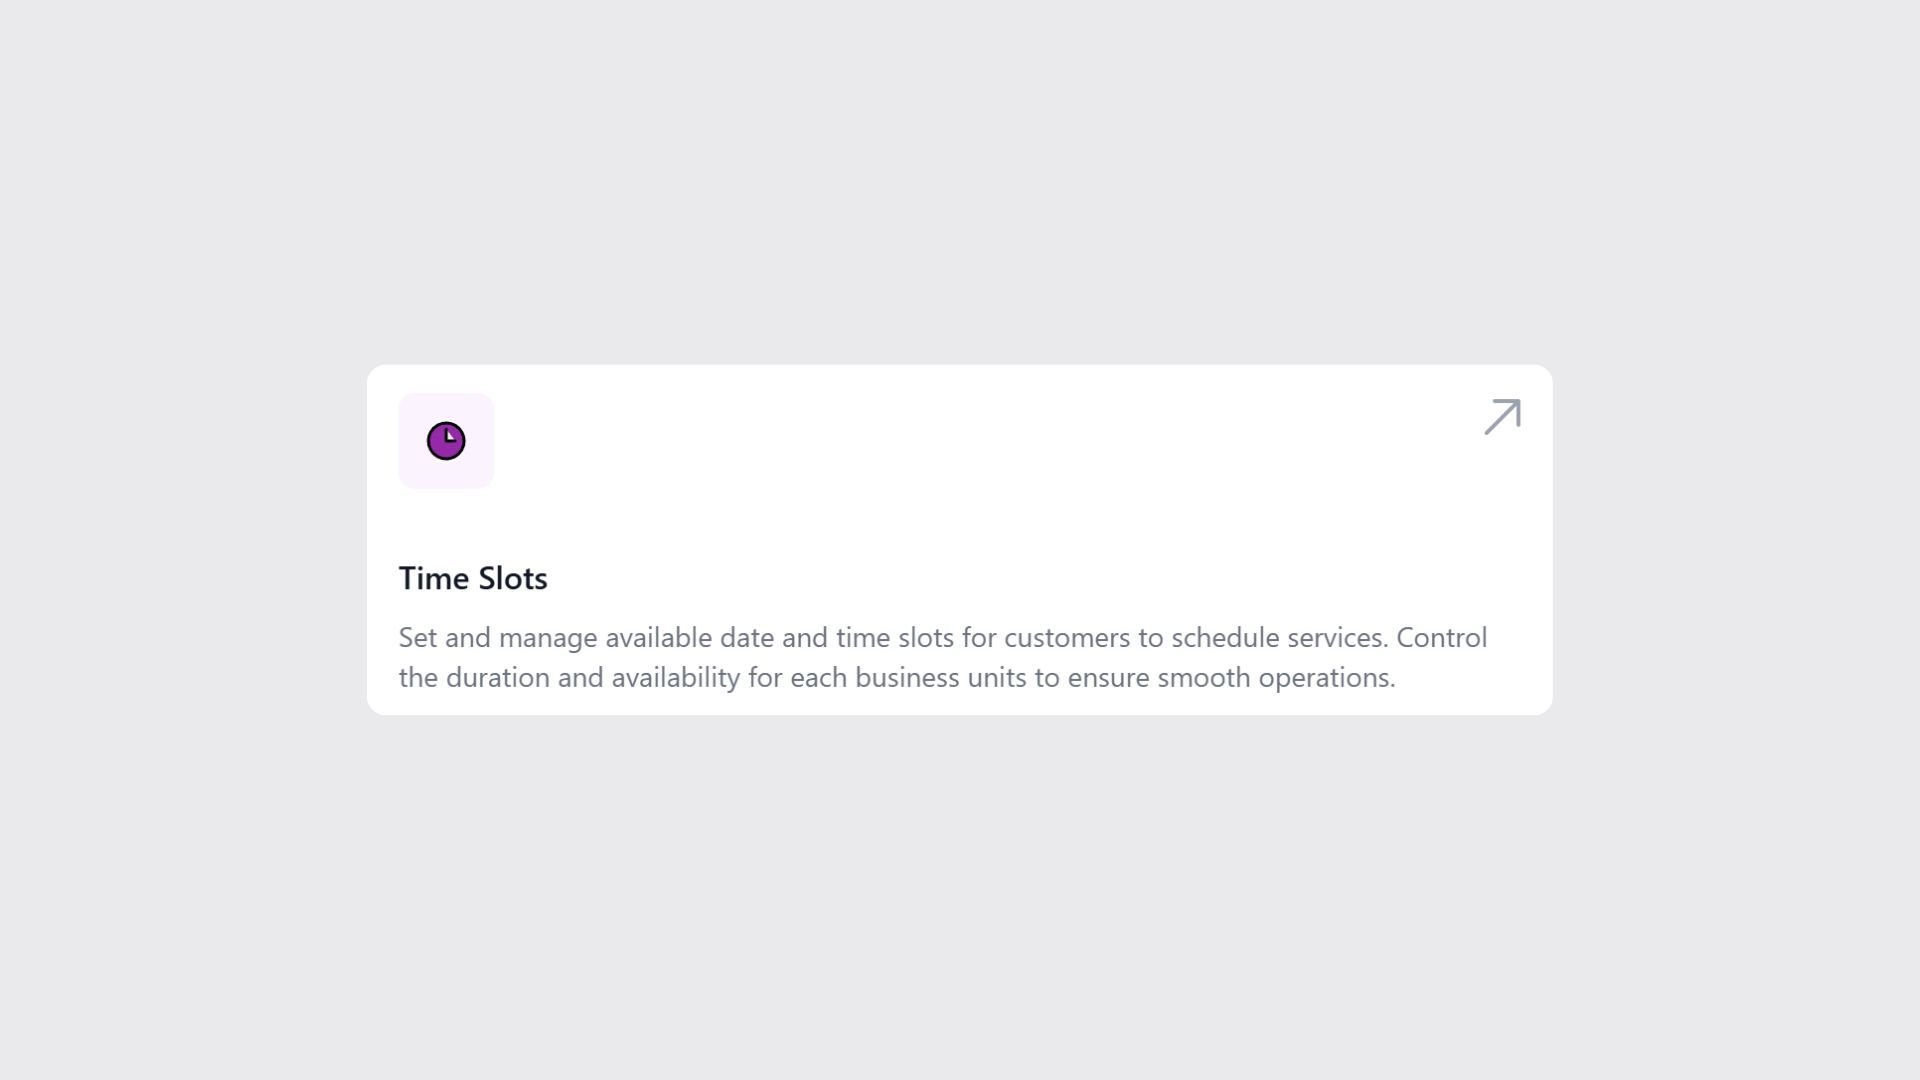Click the external link arrow on the card
The width and height of the screenshot is (1920, 1080).
[x=1502, y=417]
